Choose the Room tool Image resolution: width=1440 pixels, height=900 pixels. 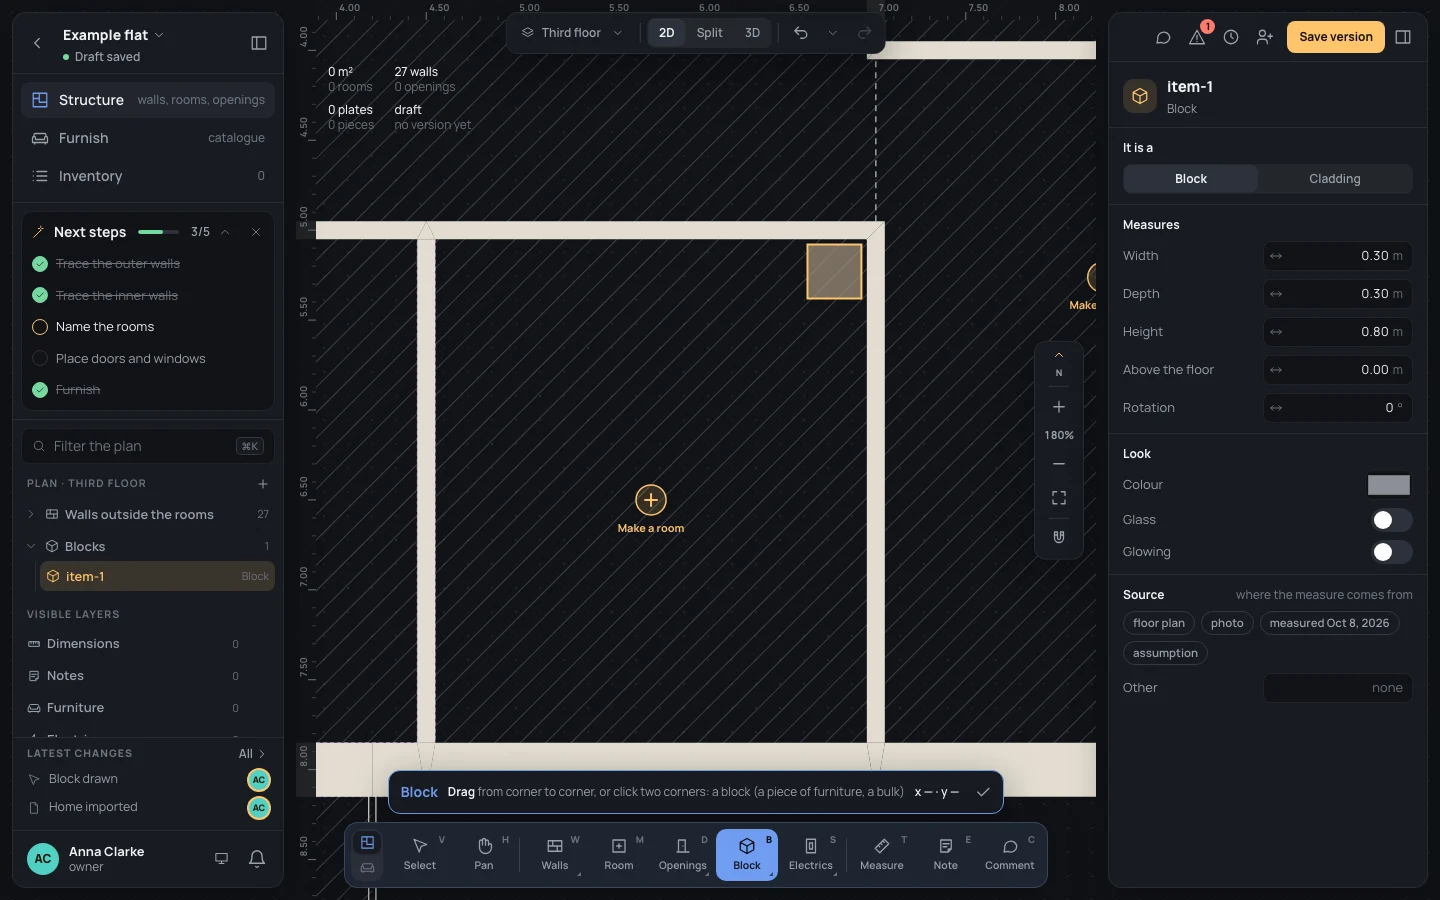(x=619, y=854)
